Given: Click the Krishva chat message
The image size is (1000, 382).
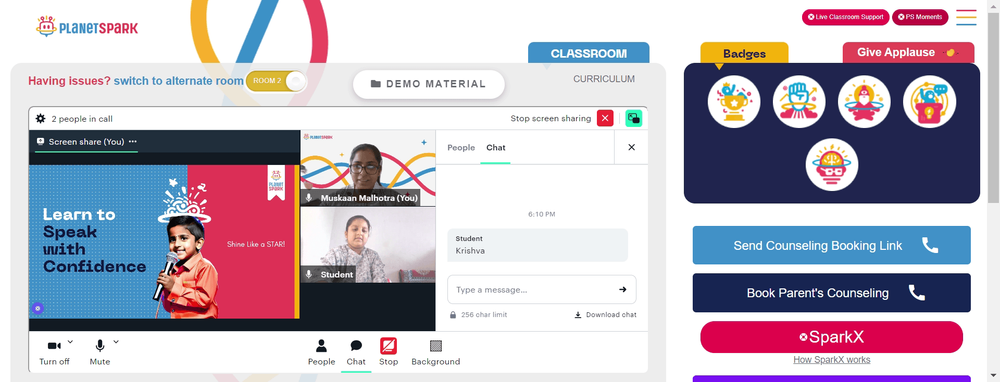Looking at the screenshot, I should click(x=537, y=245).
